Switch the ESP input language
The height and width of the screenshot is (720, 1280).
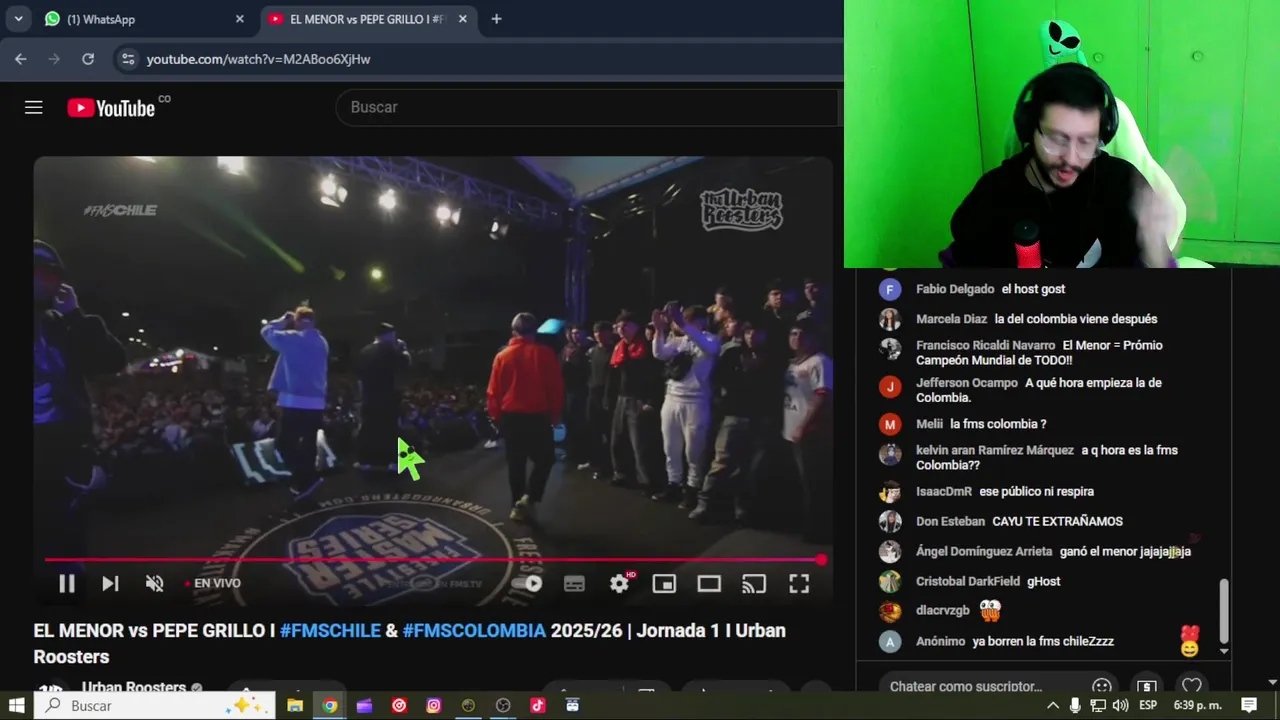click(x=1149, y=705)
